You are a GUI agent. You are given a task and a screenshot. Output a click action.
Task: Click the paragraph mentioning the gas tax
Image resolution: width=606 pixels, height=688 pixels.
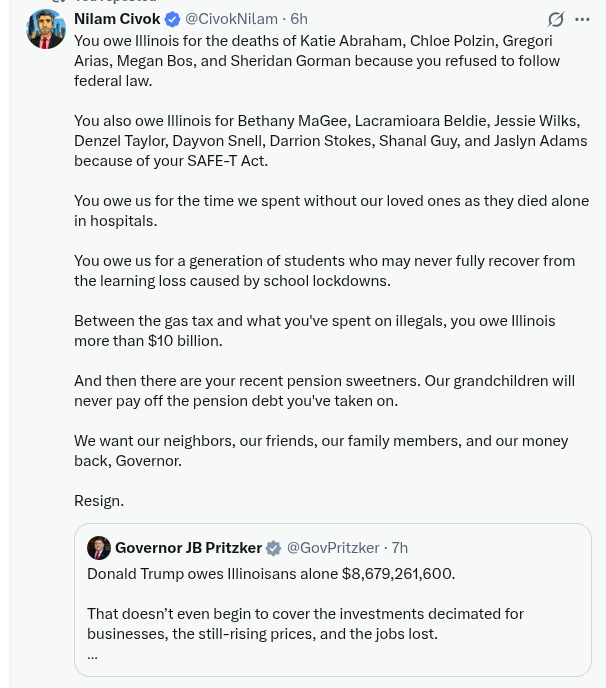(314, 330)
